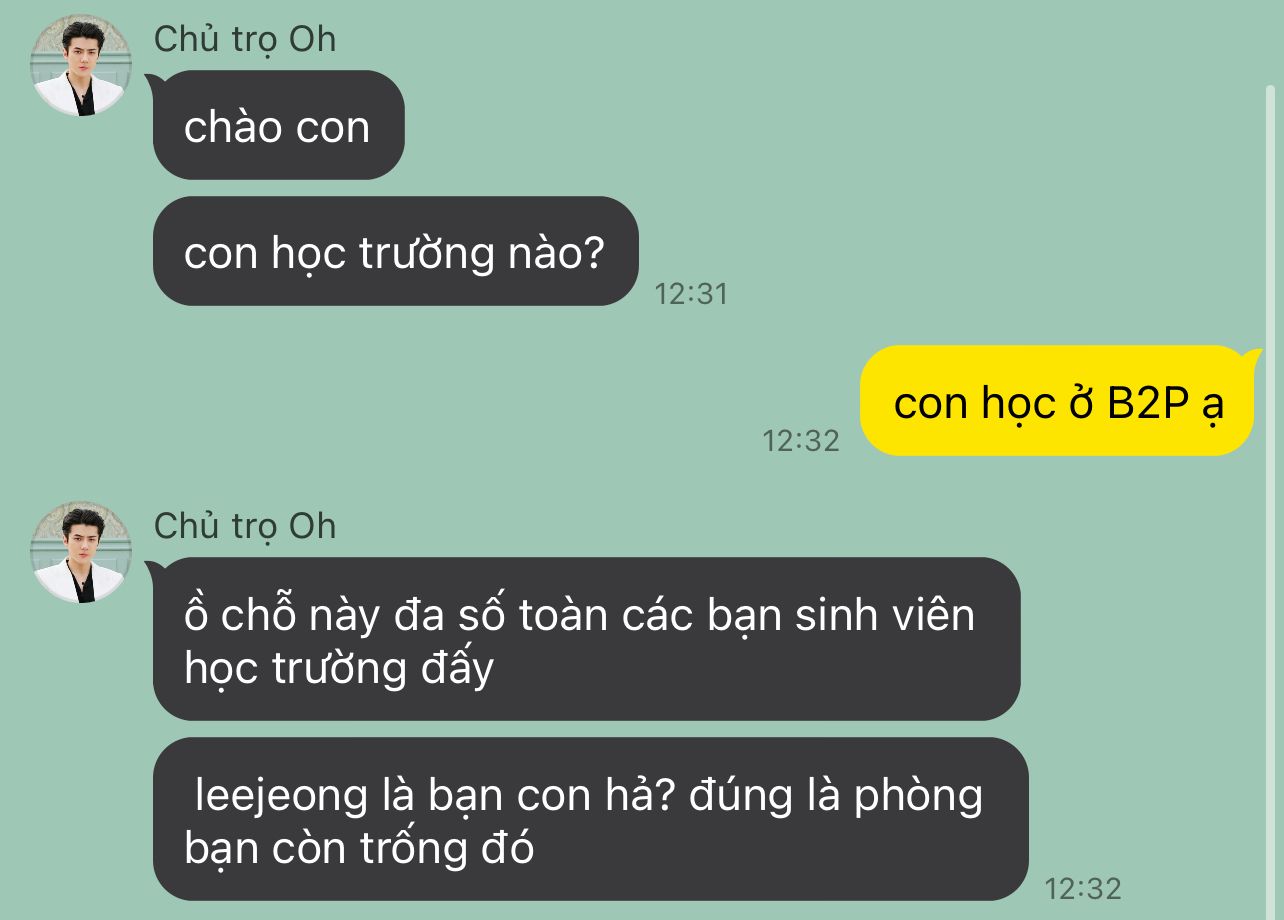Select the 'leejeong là bạn con hả?' message bubble

click(x=590, y=819)
